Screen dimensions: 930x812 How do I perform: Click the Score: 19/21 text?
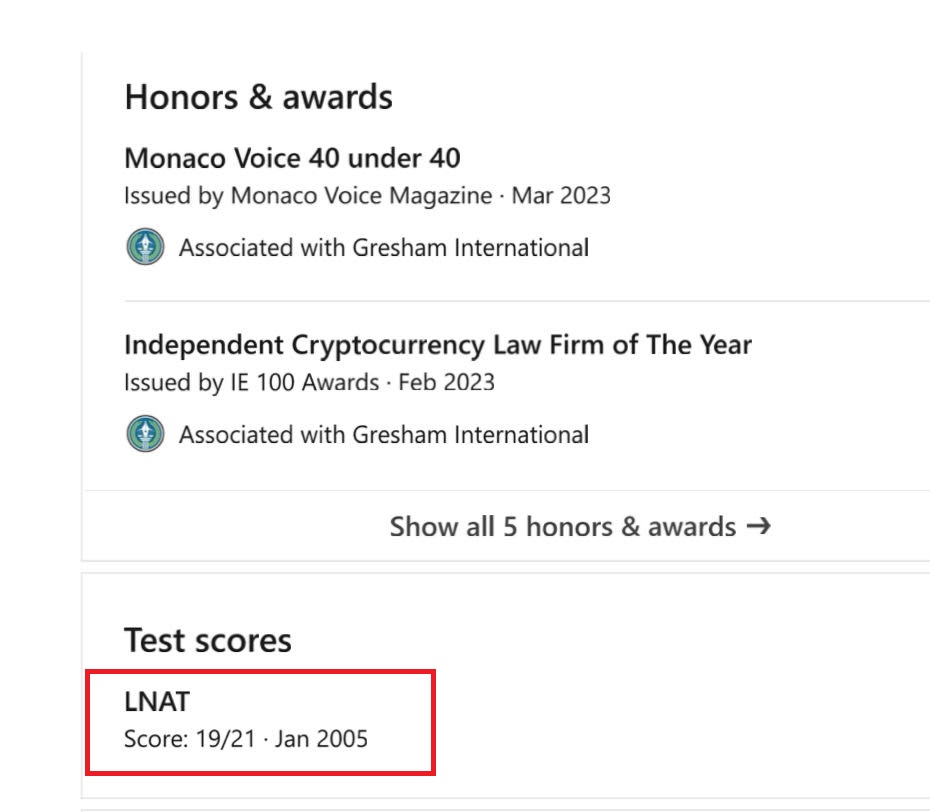click(190, 739)
